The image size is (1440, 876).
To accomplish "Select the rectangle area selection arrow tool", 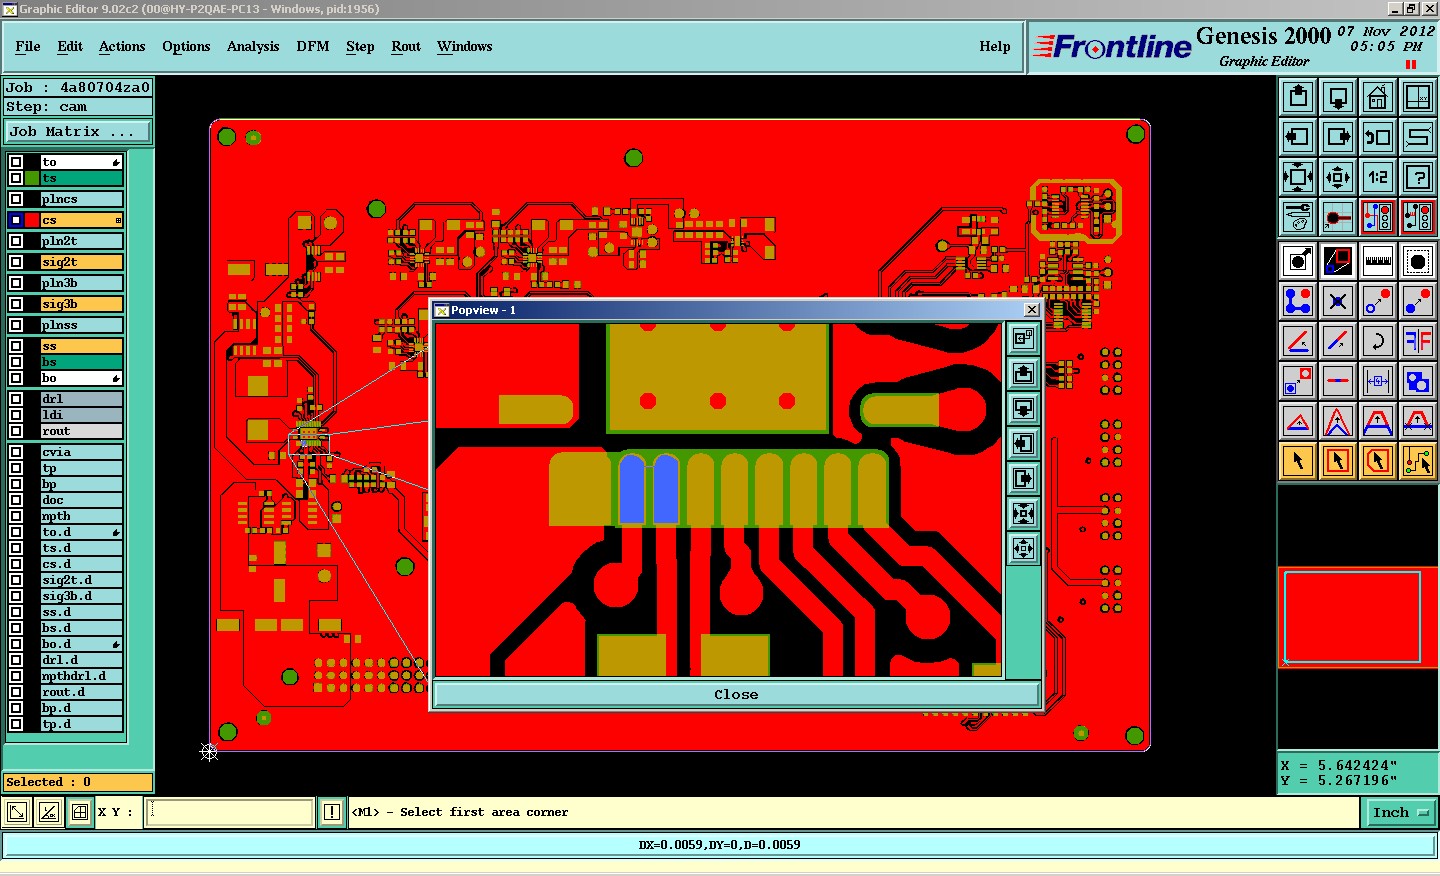I will tap(1338, 461).
